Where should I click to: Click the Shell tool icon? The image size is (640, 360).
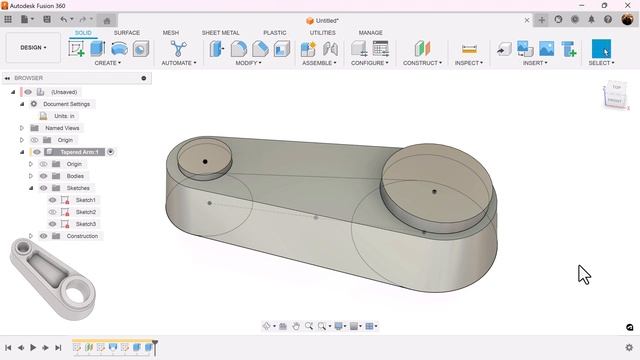click(282, 49)
